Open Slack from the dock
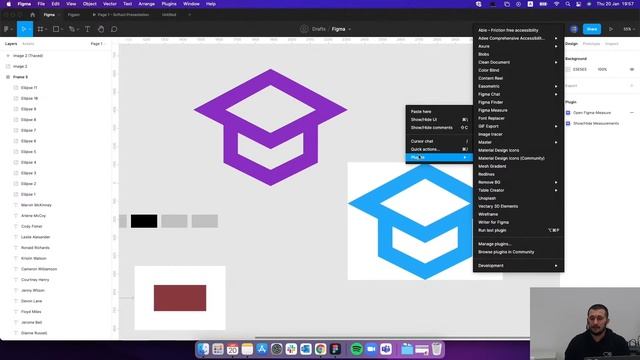Viewport: 640px width, 360px height. point(291,349)
